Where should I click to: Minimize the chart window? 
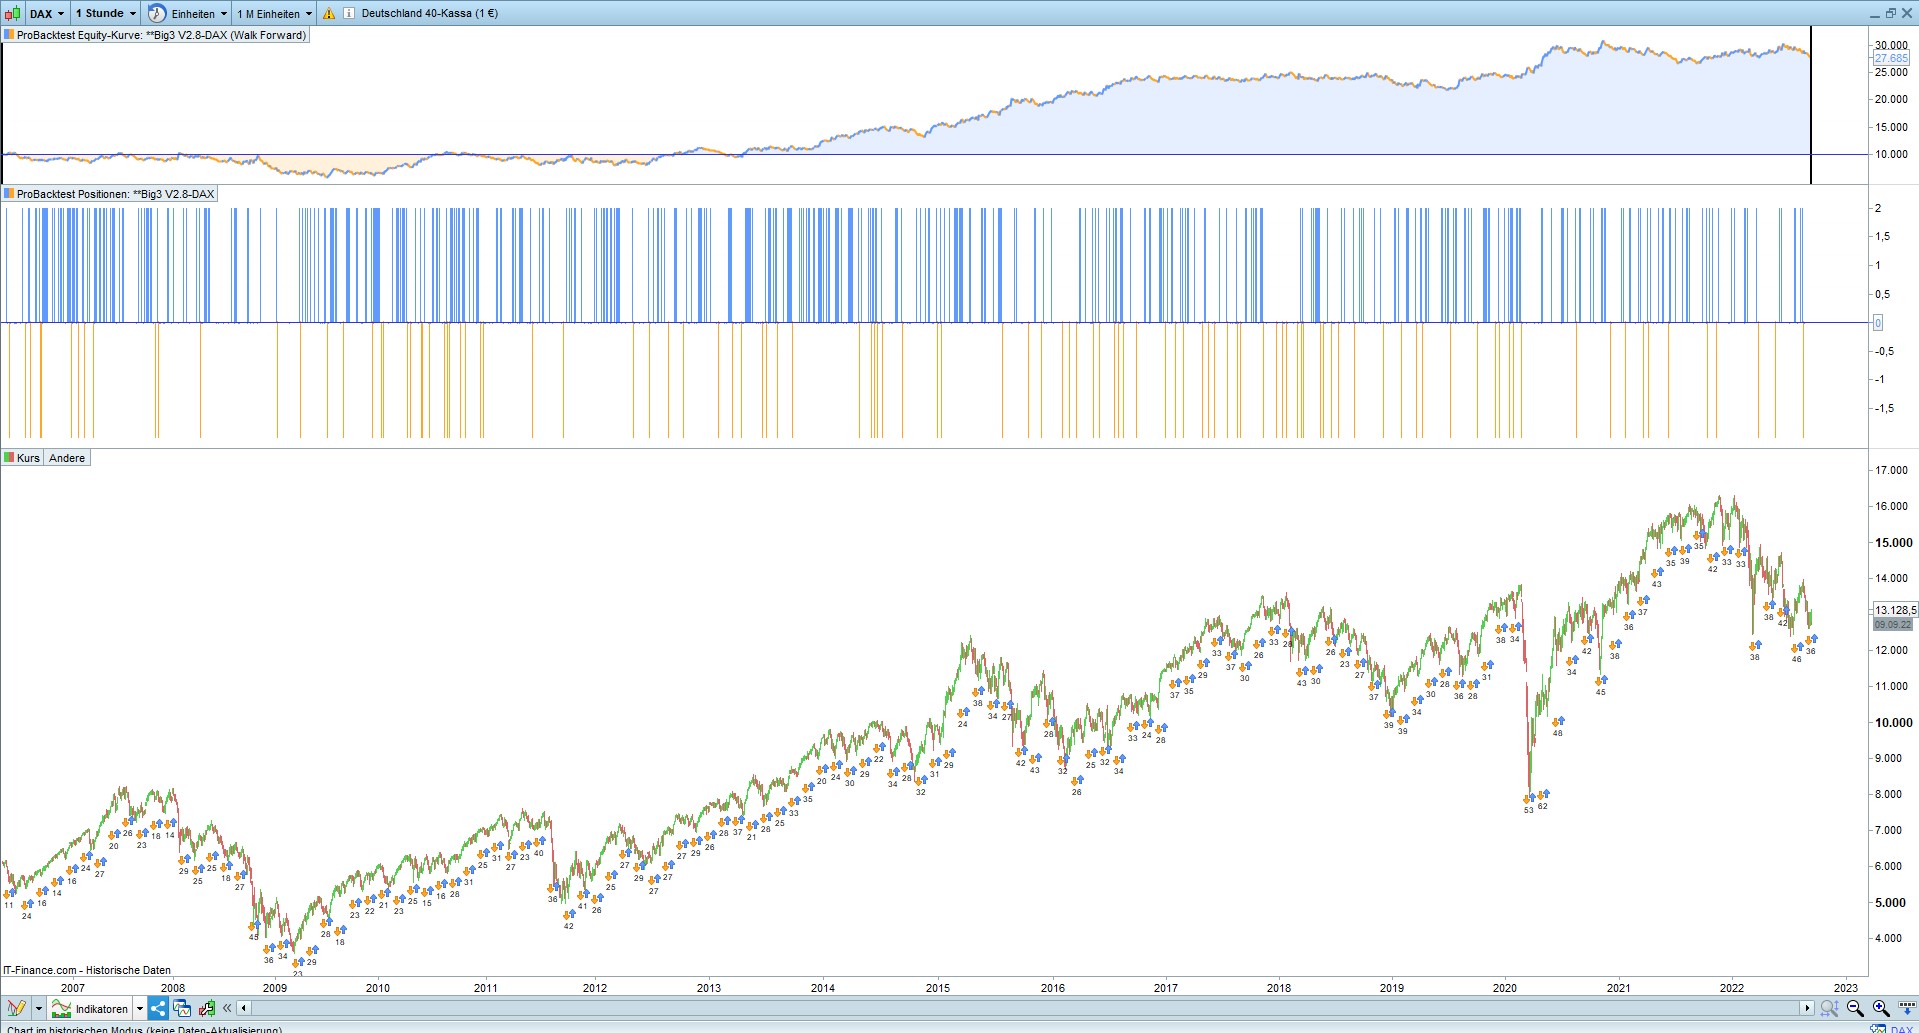pos(1875,13)
